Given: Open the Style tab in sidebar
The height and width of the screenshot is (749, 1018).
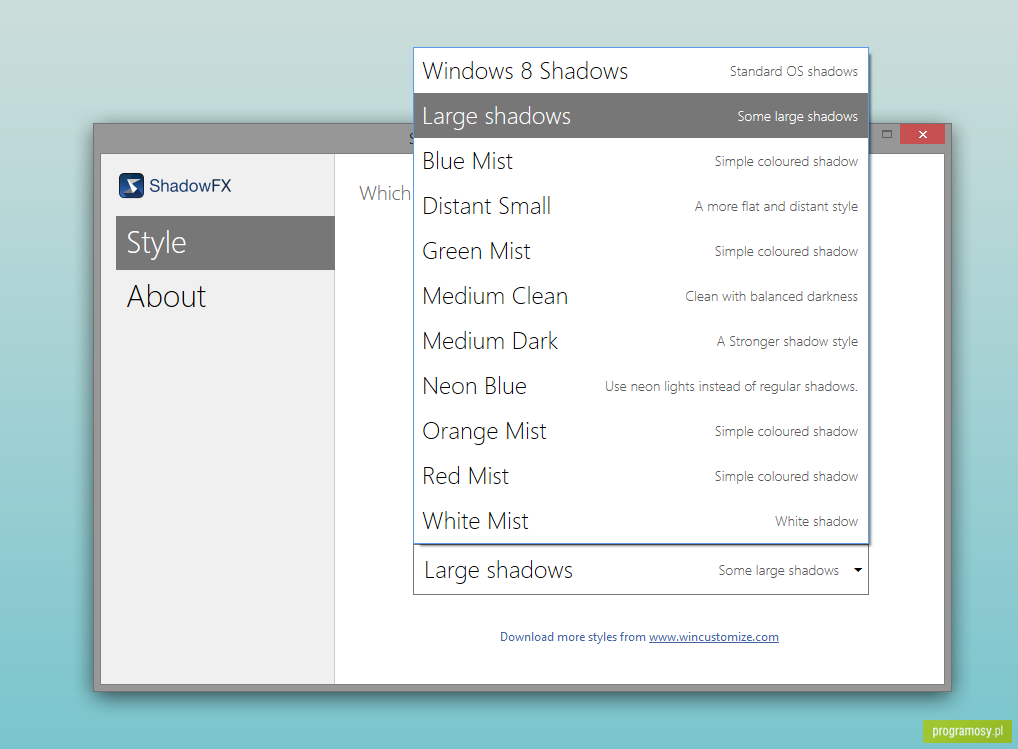Looking at the screenshot, I should pyautogui.click(x=225, y=243).
